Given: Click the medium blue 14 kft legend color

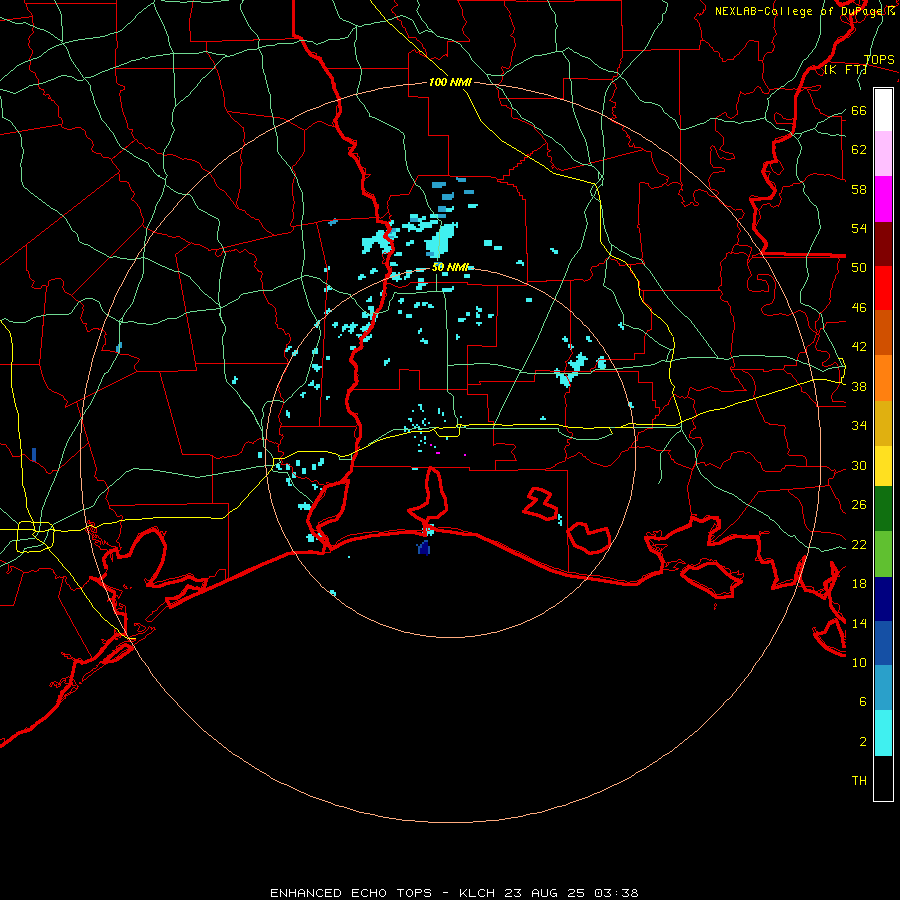Looking at the screenshot, I should coord(883,643).
